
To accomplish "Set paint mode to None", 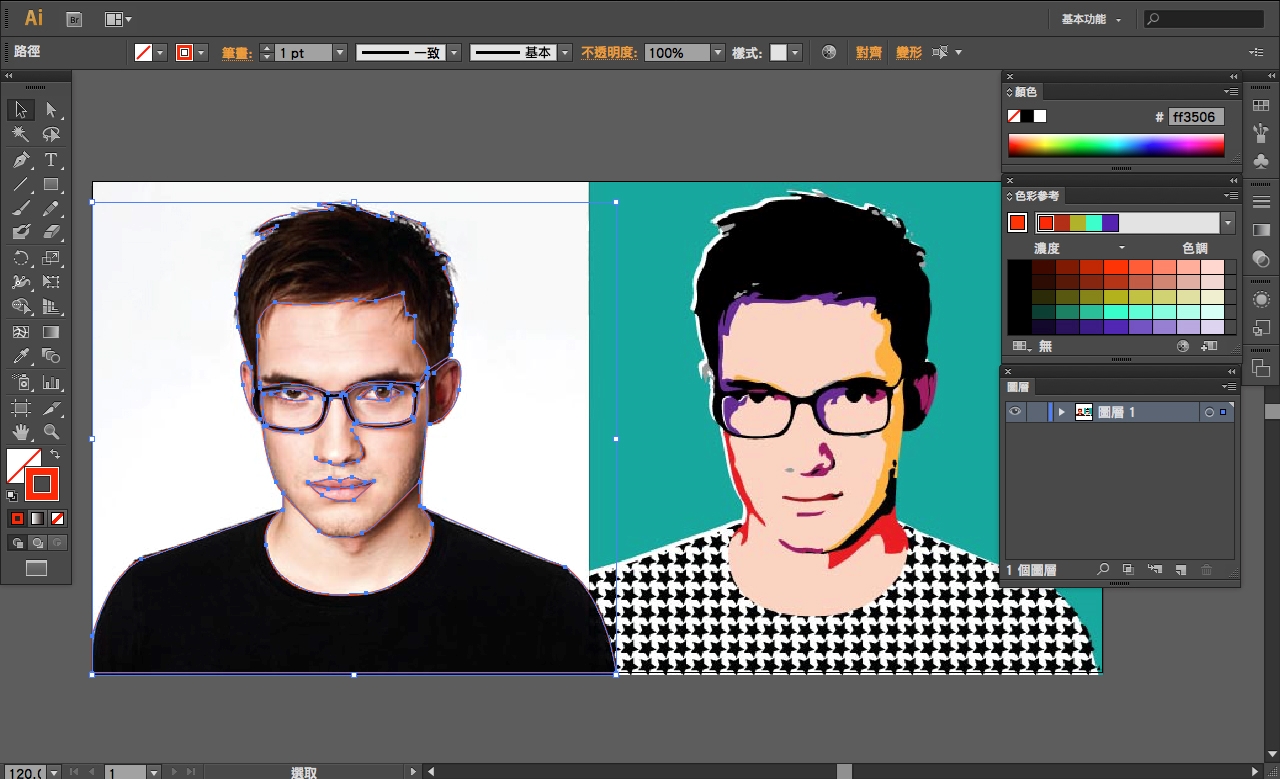I will (57, 518).
